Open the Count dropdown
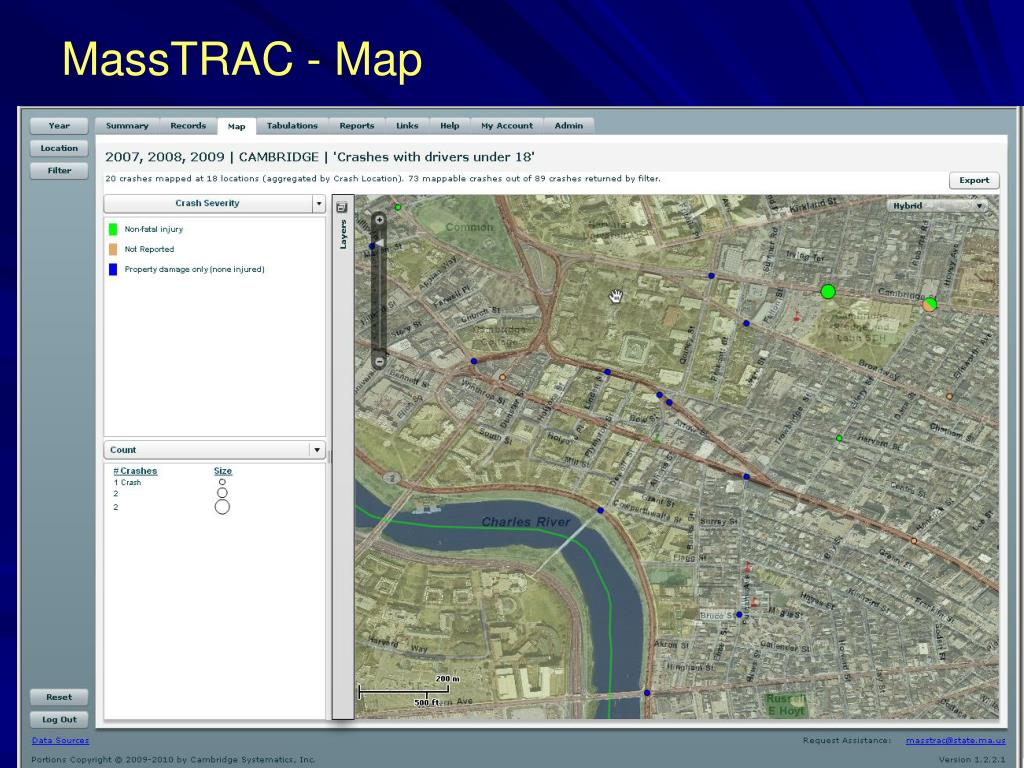1024x768 pixels. 214,450
